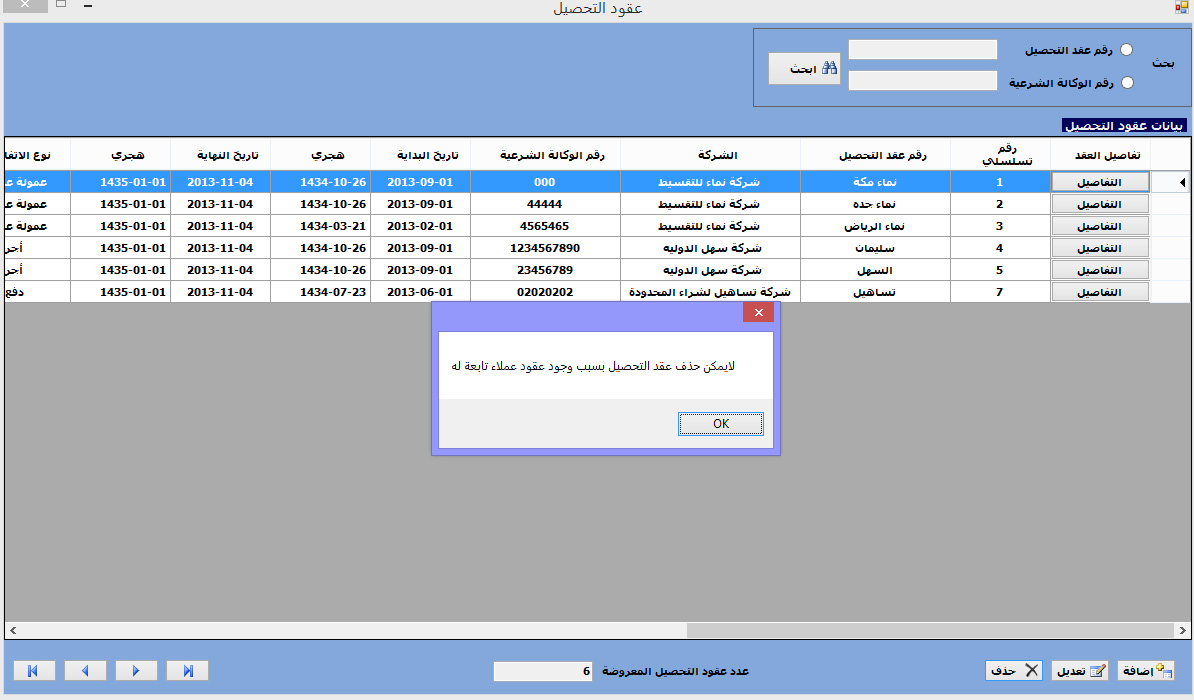Image resolution: width=1194 pixels, height=700 pixels.
Task: Select the رقم عقد التحصيل radio option
Action: [1127, 50]
